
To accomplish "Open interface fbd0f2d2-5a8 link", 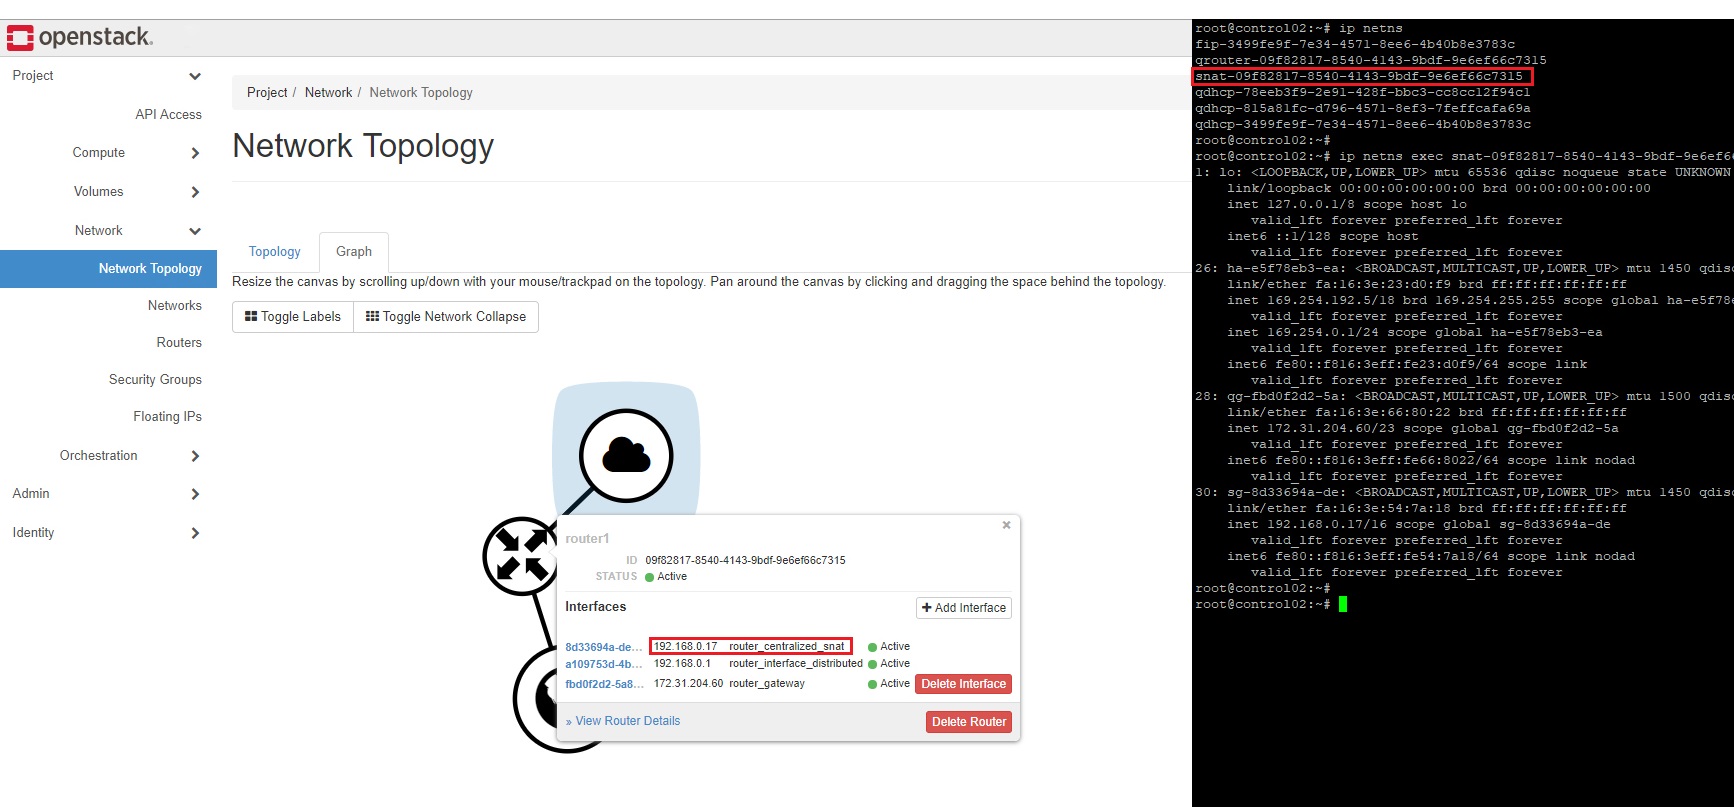I will point(604,684).
